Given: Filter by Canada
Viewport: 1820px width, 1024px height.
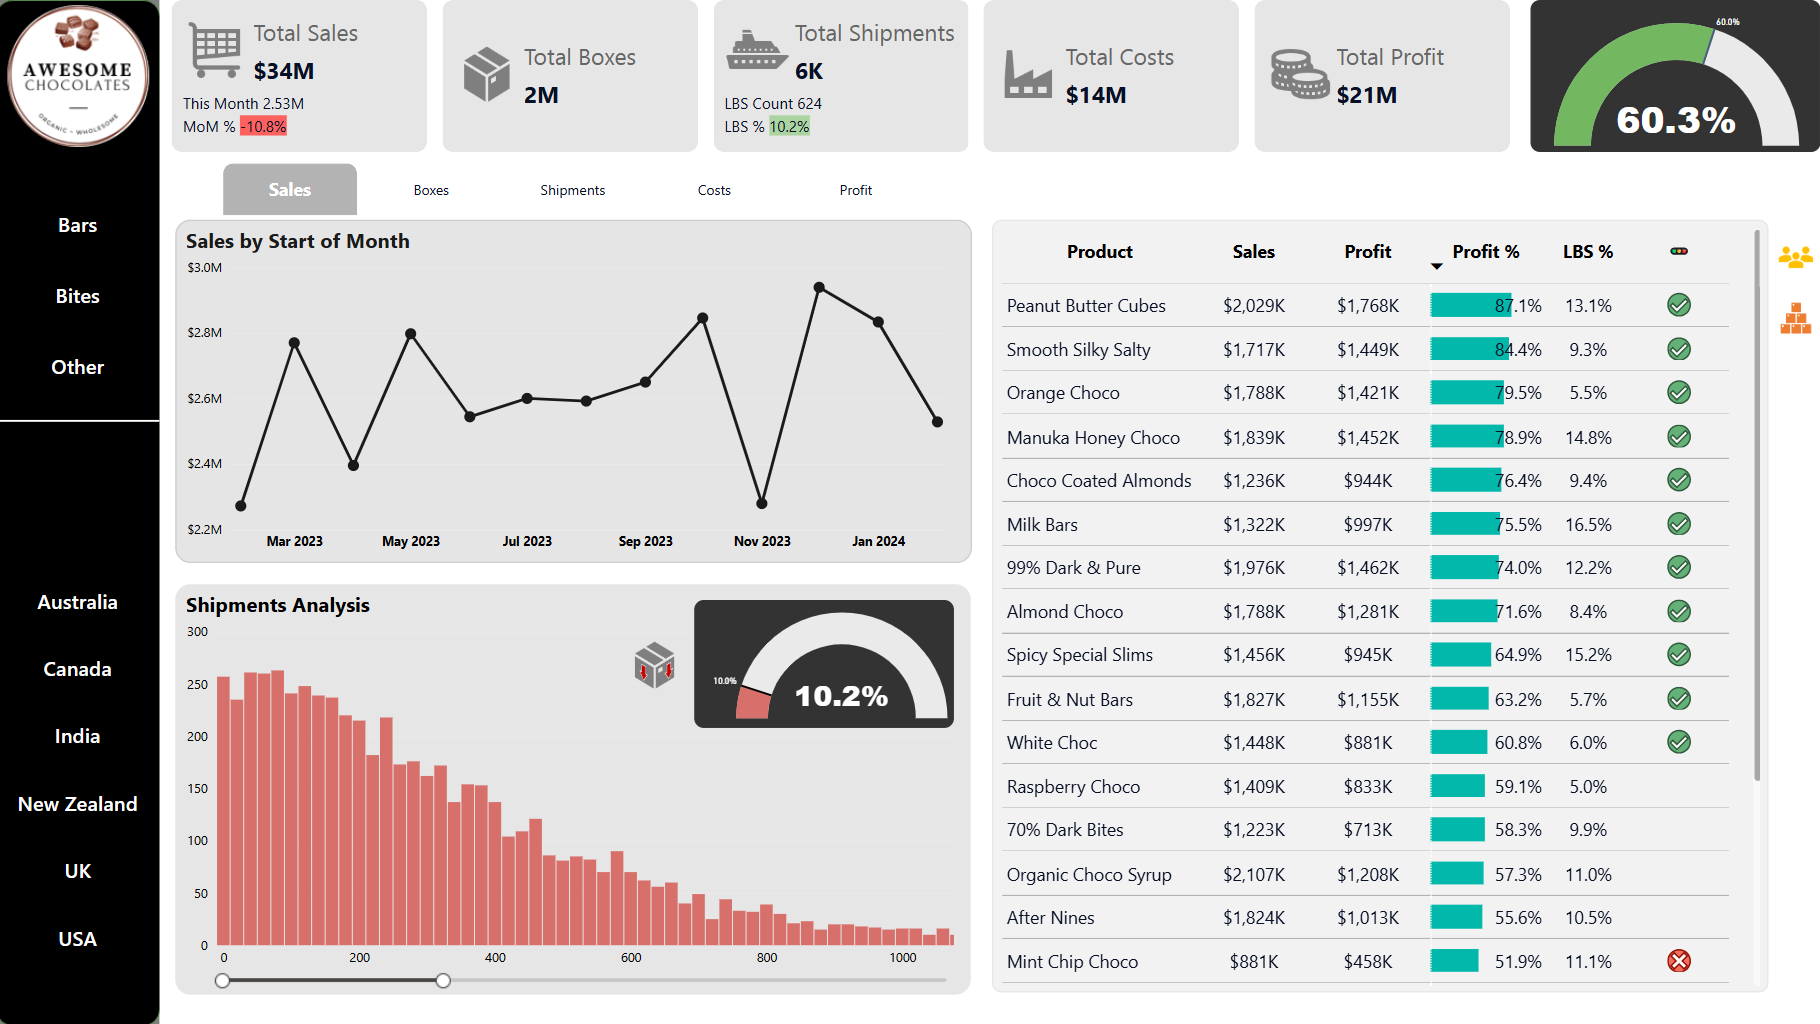Looking at the screenshot, I should coord(77,669).
